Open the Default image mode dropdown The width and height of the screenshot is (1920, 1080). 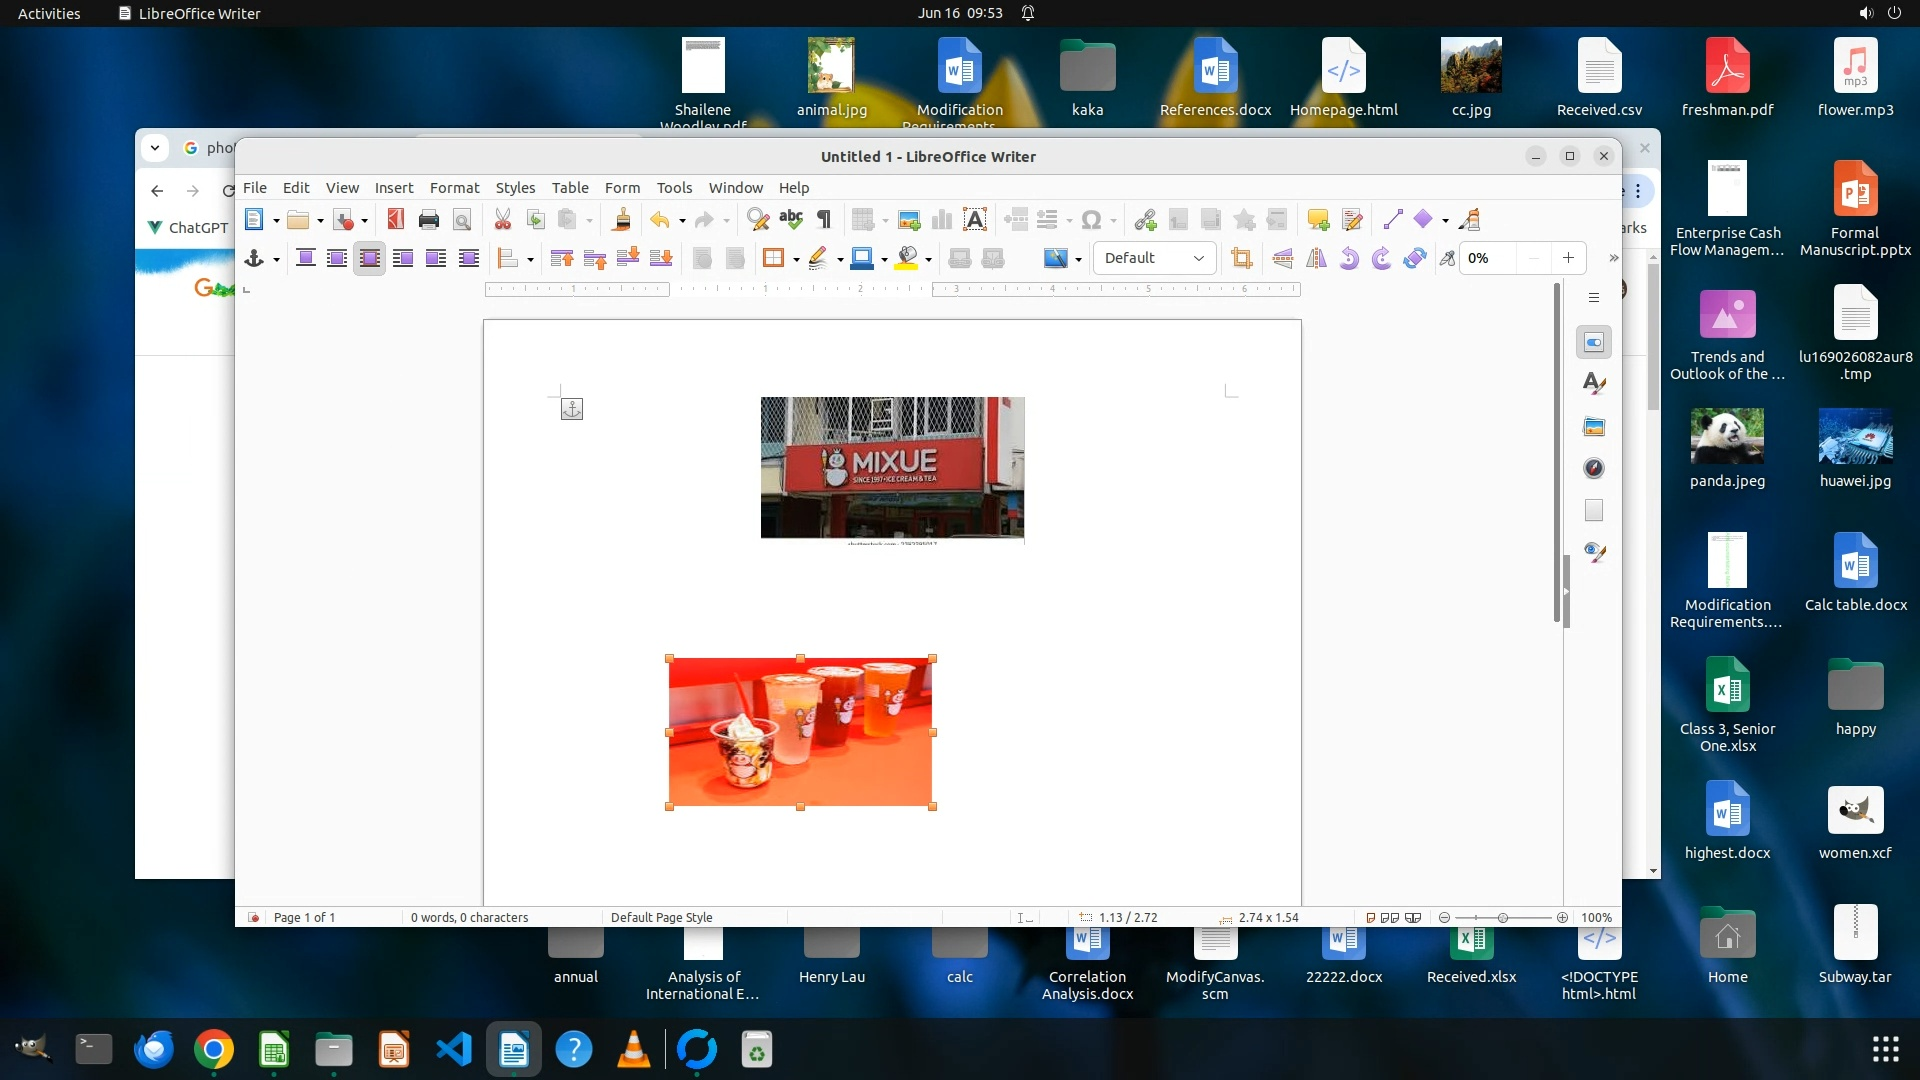(x=1154, y=258)
